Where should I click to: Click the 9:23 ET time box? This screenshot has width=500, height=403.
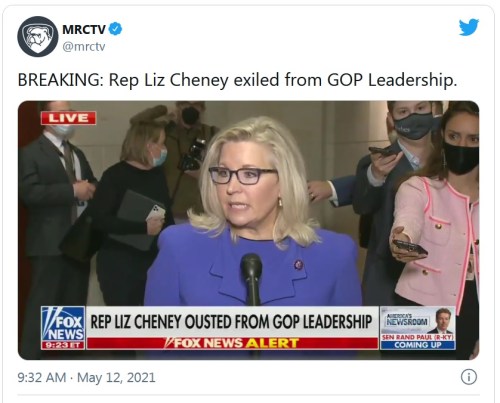pos(63,345)
